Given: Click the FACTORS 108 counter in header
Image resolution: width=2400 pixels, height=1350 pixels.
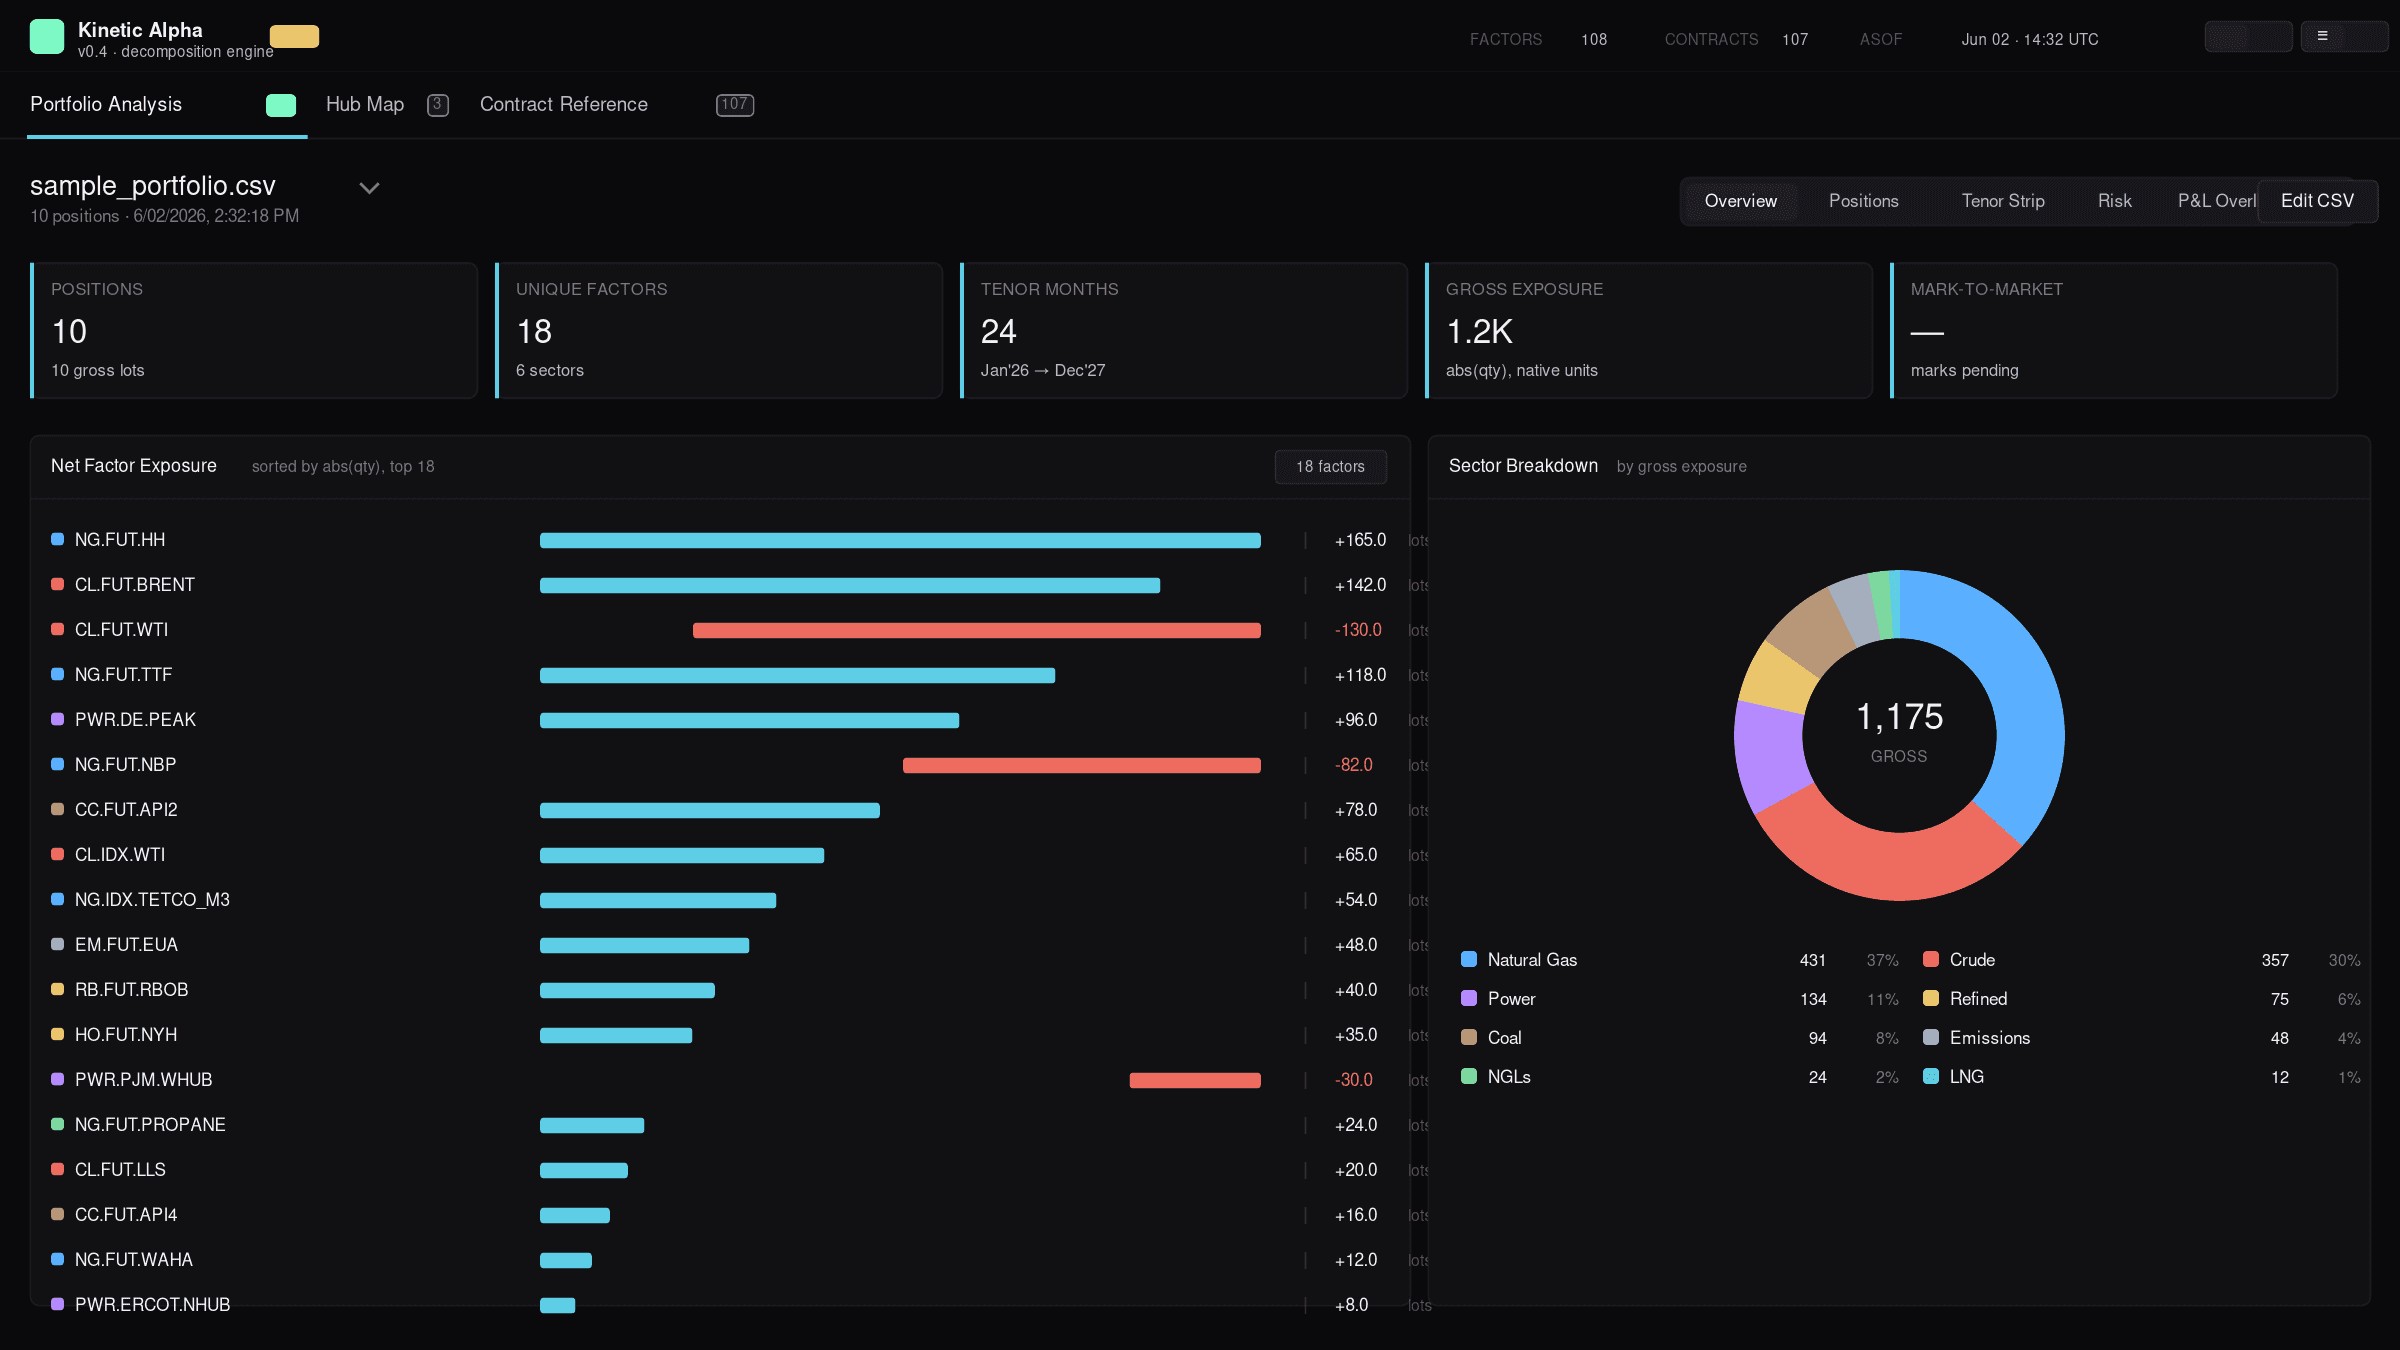Looking at the screenshot, I should click(x=1538, y=40).
